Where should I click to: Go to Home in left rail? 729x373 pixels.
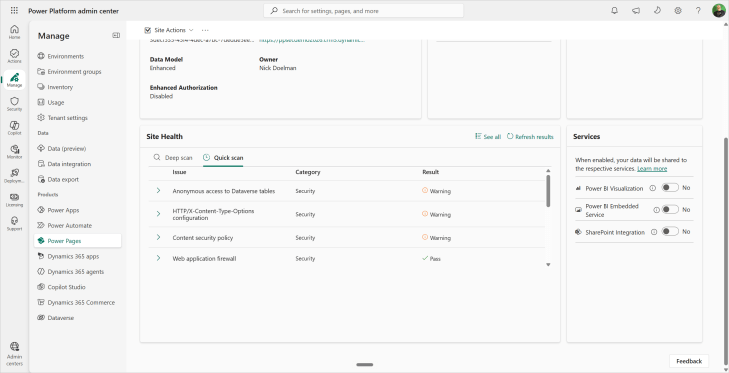coord(14,32)
